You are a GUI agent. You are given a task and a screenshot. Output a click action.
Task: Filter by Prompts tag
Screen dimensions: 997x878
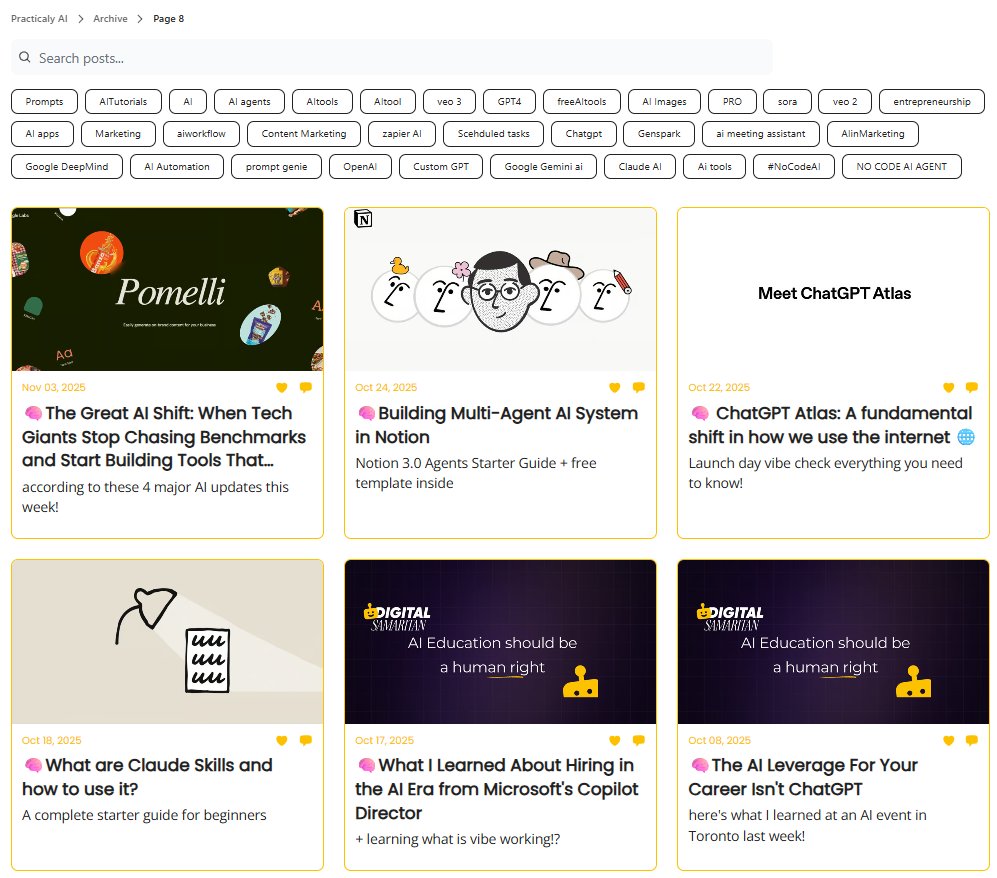pos(45,102)
